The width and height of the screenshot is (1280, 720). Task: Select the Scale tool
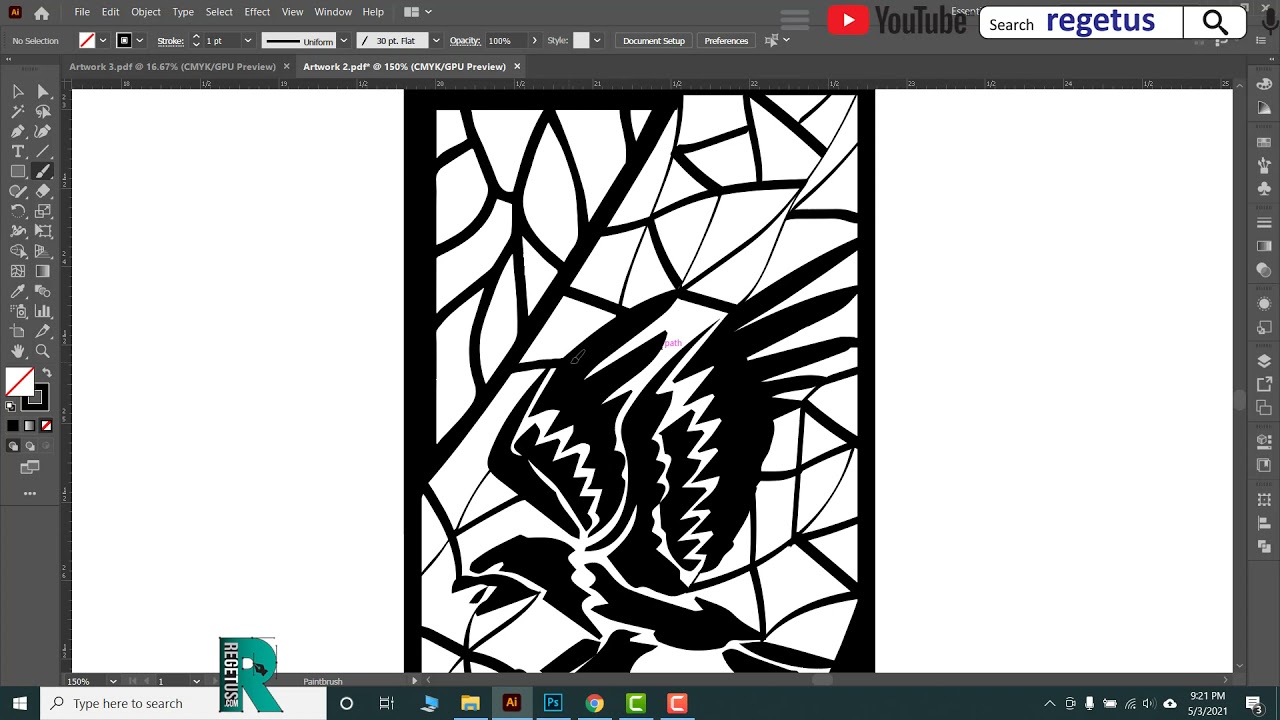43,212
